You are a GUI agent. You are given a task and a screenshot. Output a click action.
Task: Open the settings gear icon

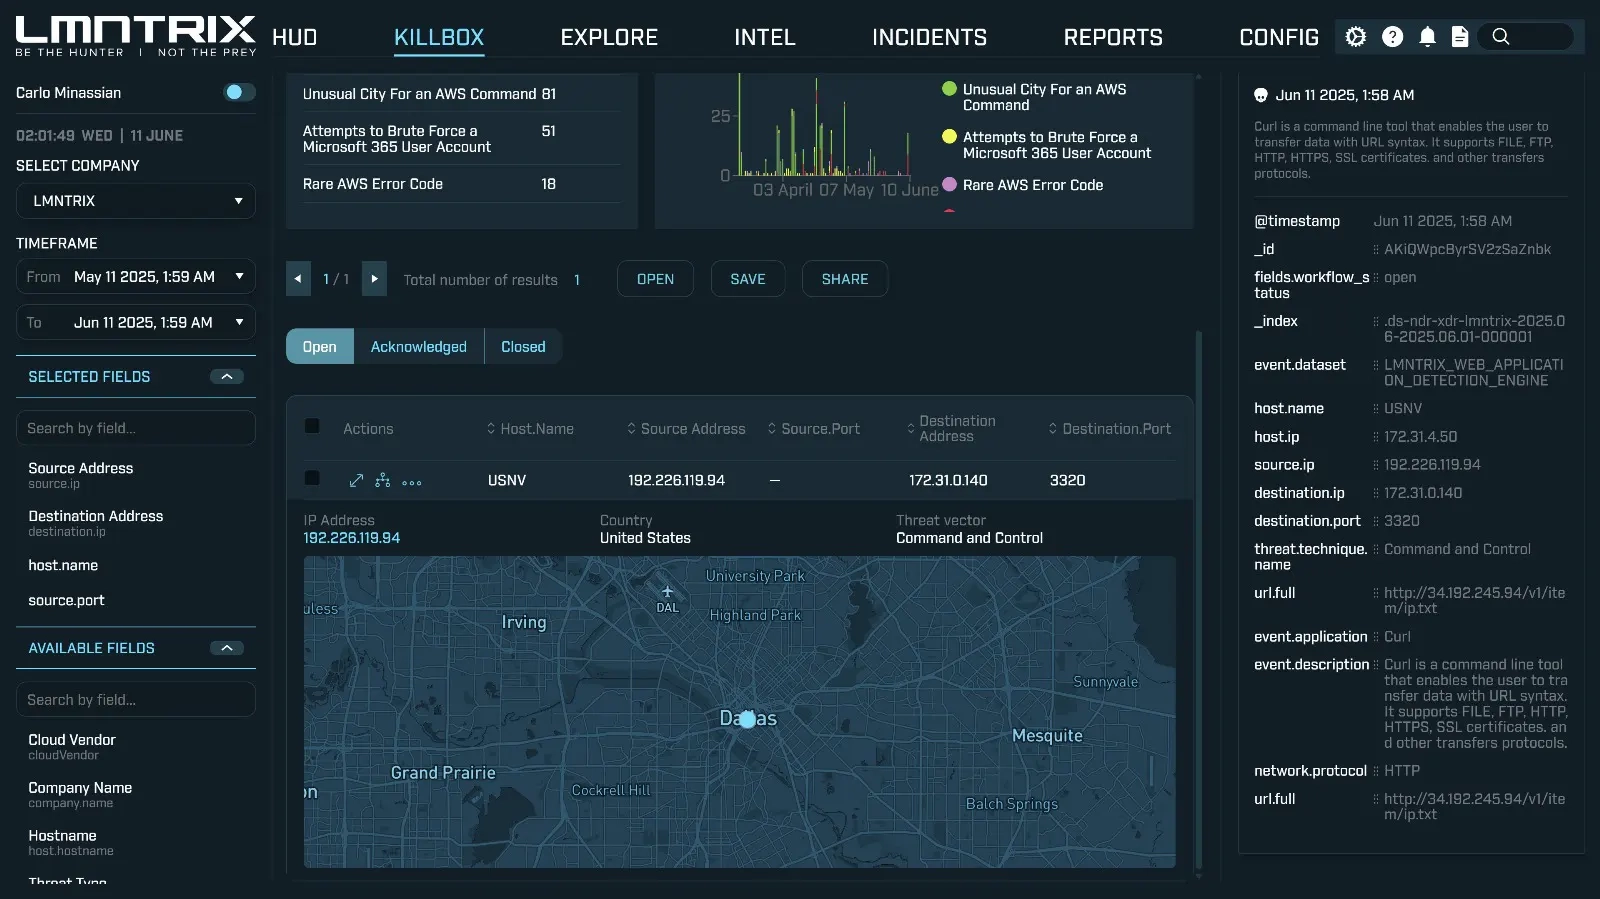click(1356, 37)
